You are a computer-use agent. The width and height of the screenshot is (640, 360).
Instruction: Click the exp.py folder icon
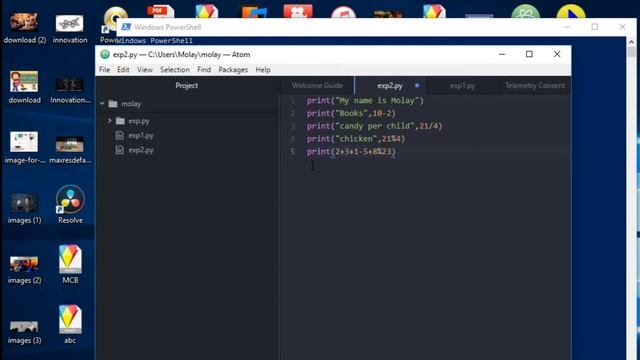click(120, 121)
